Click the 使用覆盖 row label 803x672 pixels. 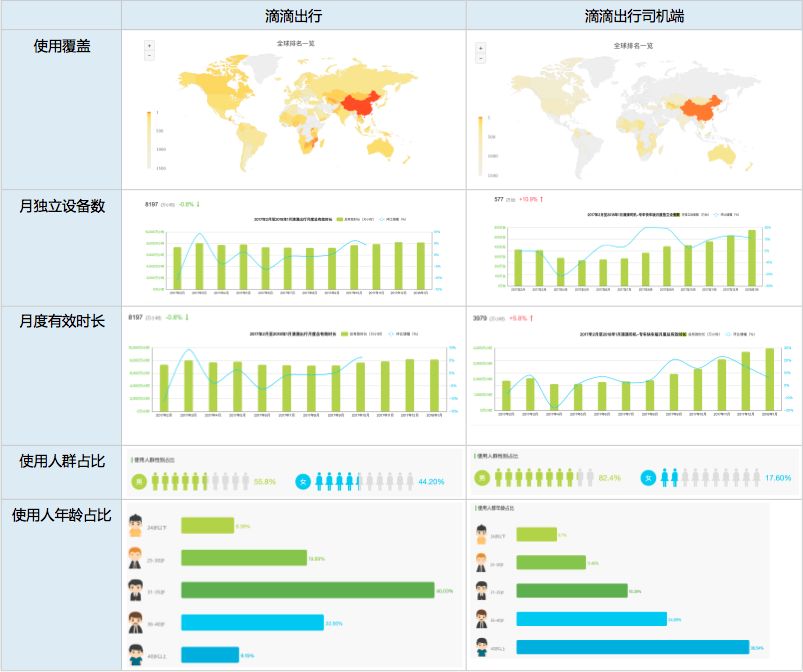tap(62, 46)
